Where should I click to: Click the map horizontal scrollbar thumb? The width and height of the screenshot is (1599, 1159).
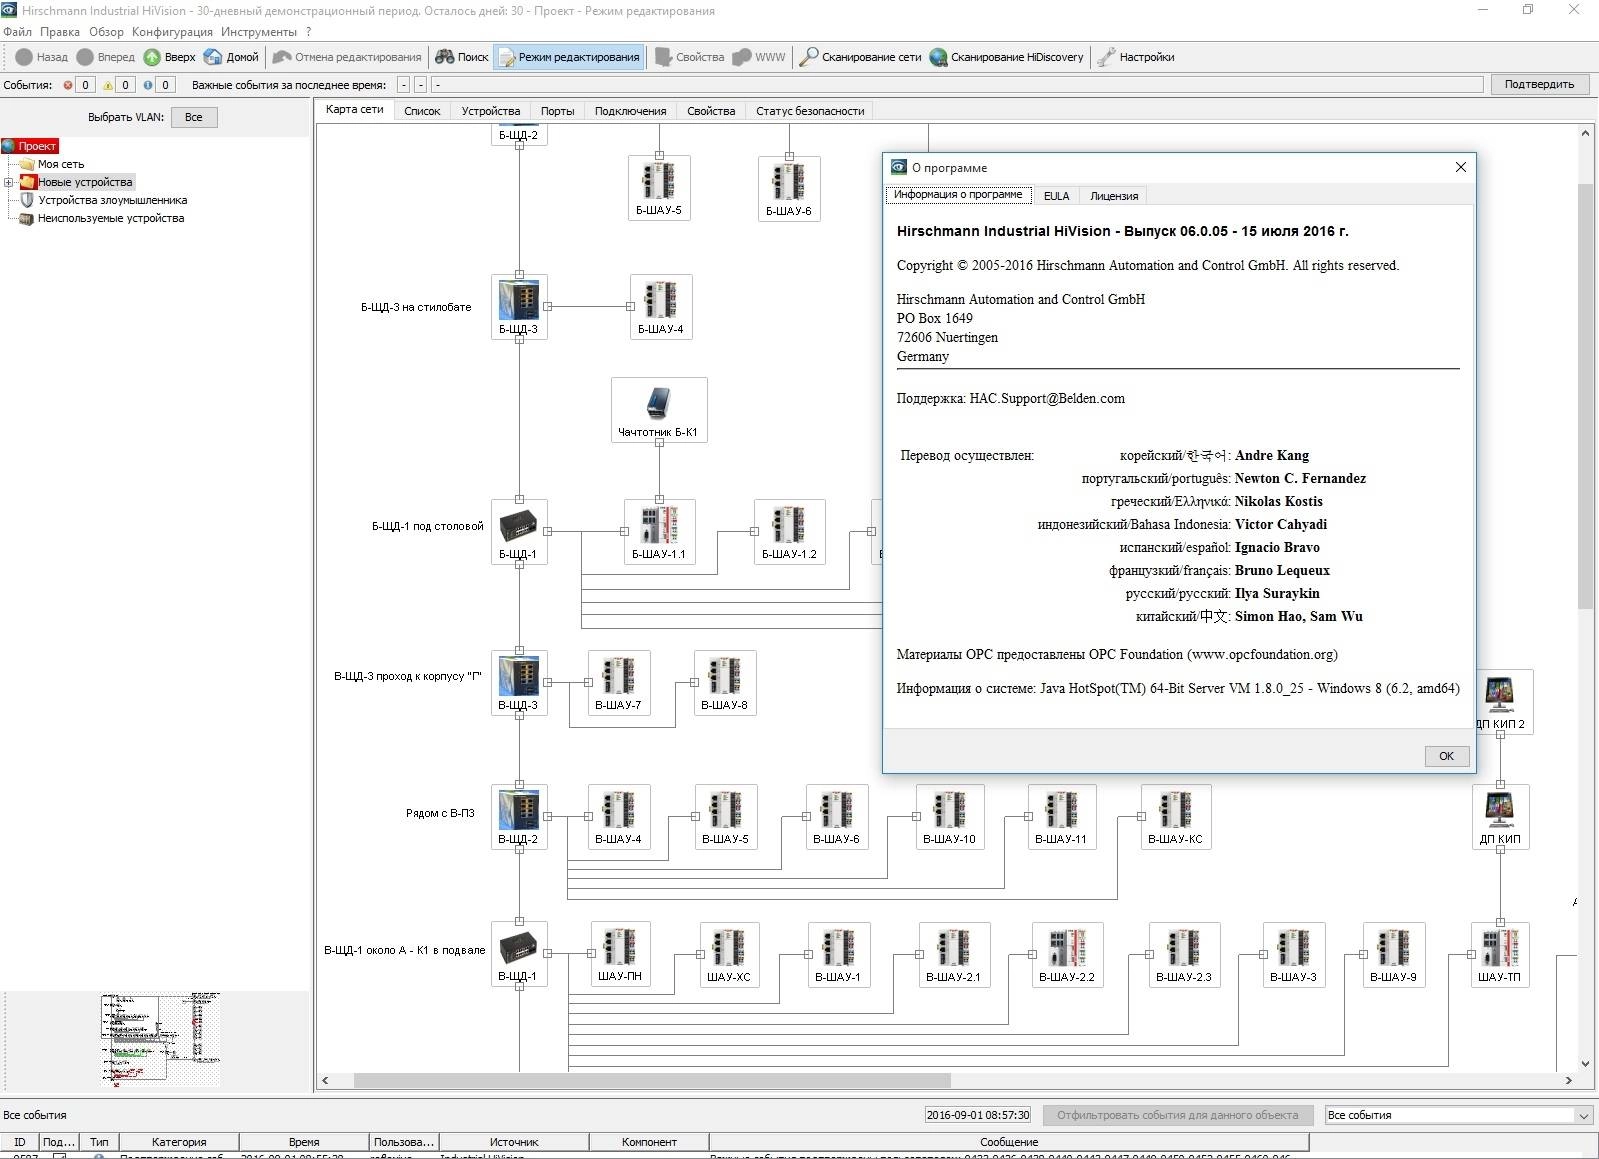[652, 1080]
